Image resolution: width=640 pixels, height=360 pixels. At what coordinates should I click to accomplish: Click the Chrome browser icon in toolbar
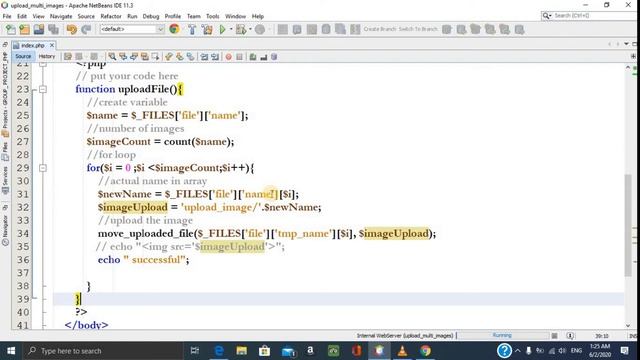tap(174, 29)
